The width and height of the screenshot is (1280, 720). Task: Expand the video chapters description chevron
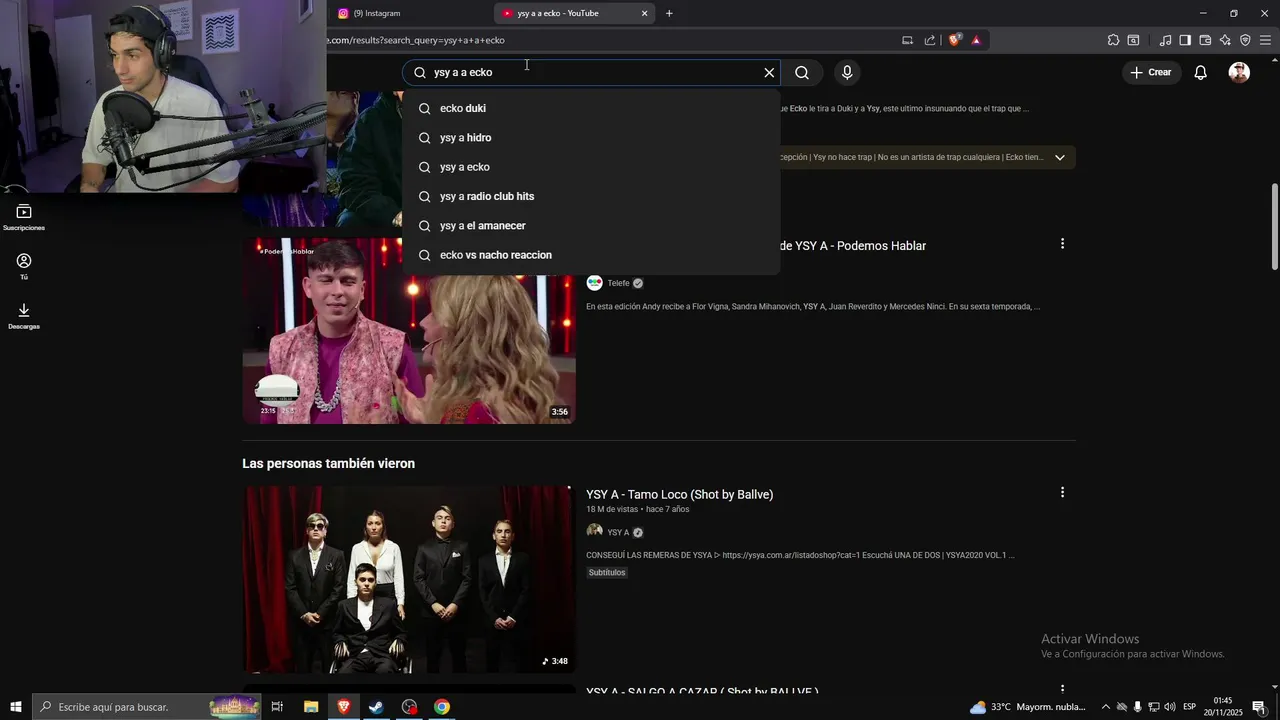pyautogui.click(x=1060, y=157)
